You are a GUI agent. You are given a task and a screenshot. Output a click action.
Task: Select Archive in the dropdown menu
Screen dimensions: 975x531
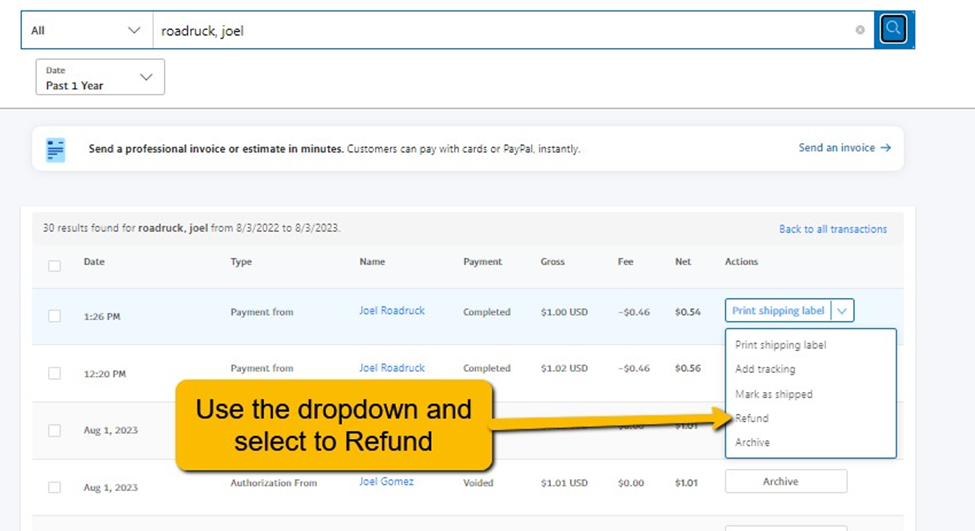(x=752, y=442)
